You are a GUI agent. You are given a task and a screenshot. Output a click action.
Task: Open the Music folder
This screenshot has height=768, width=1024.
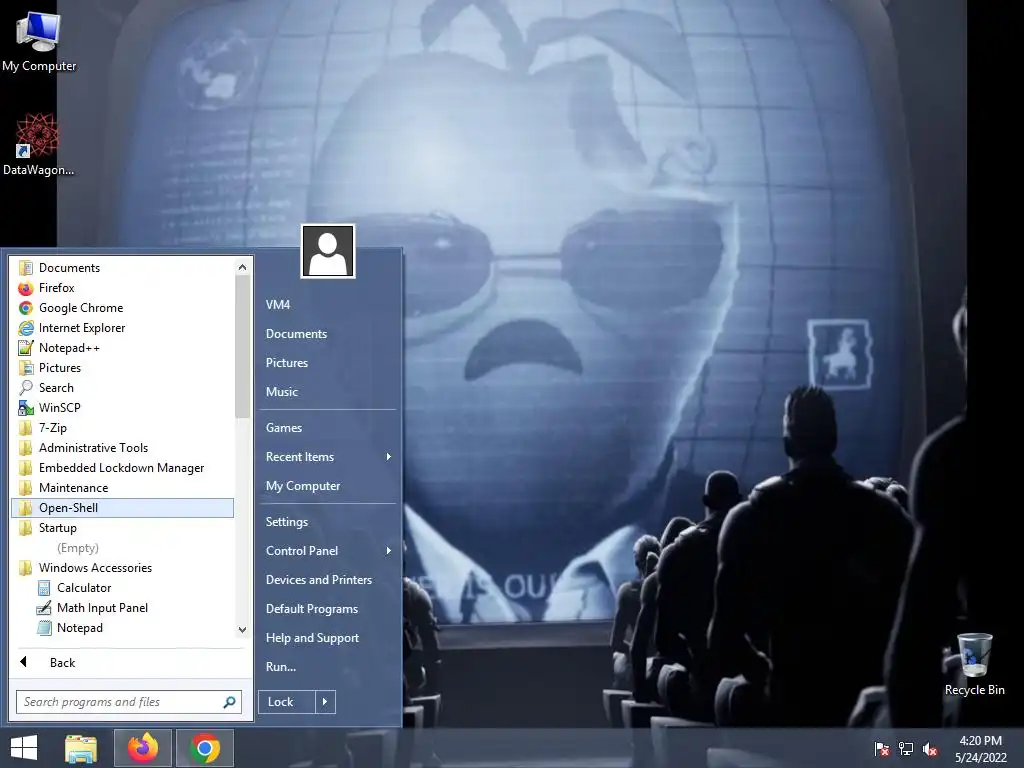328,392
